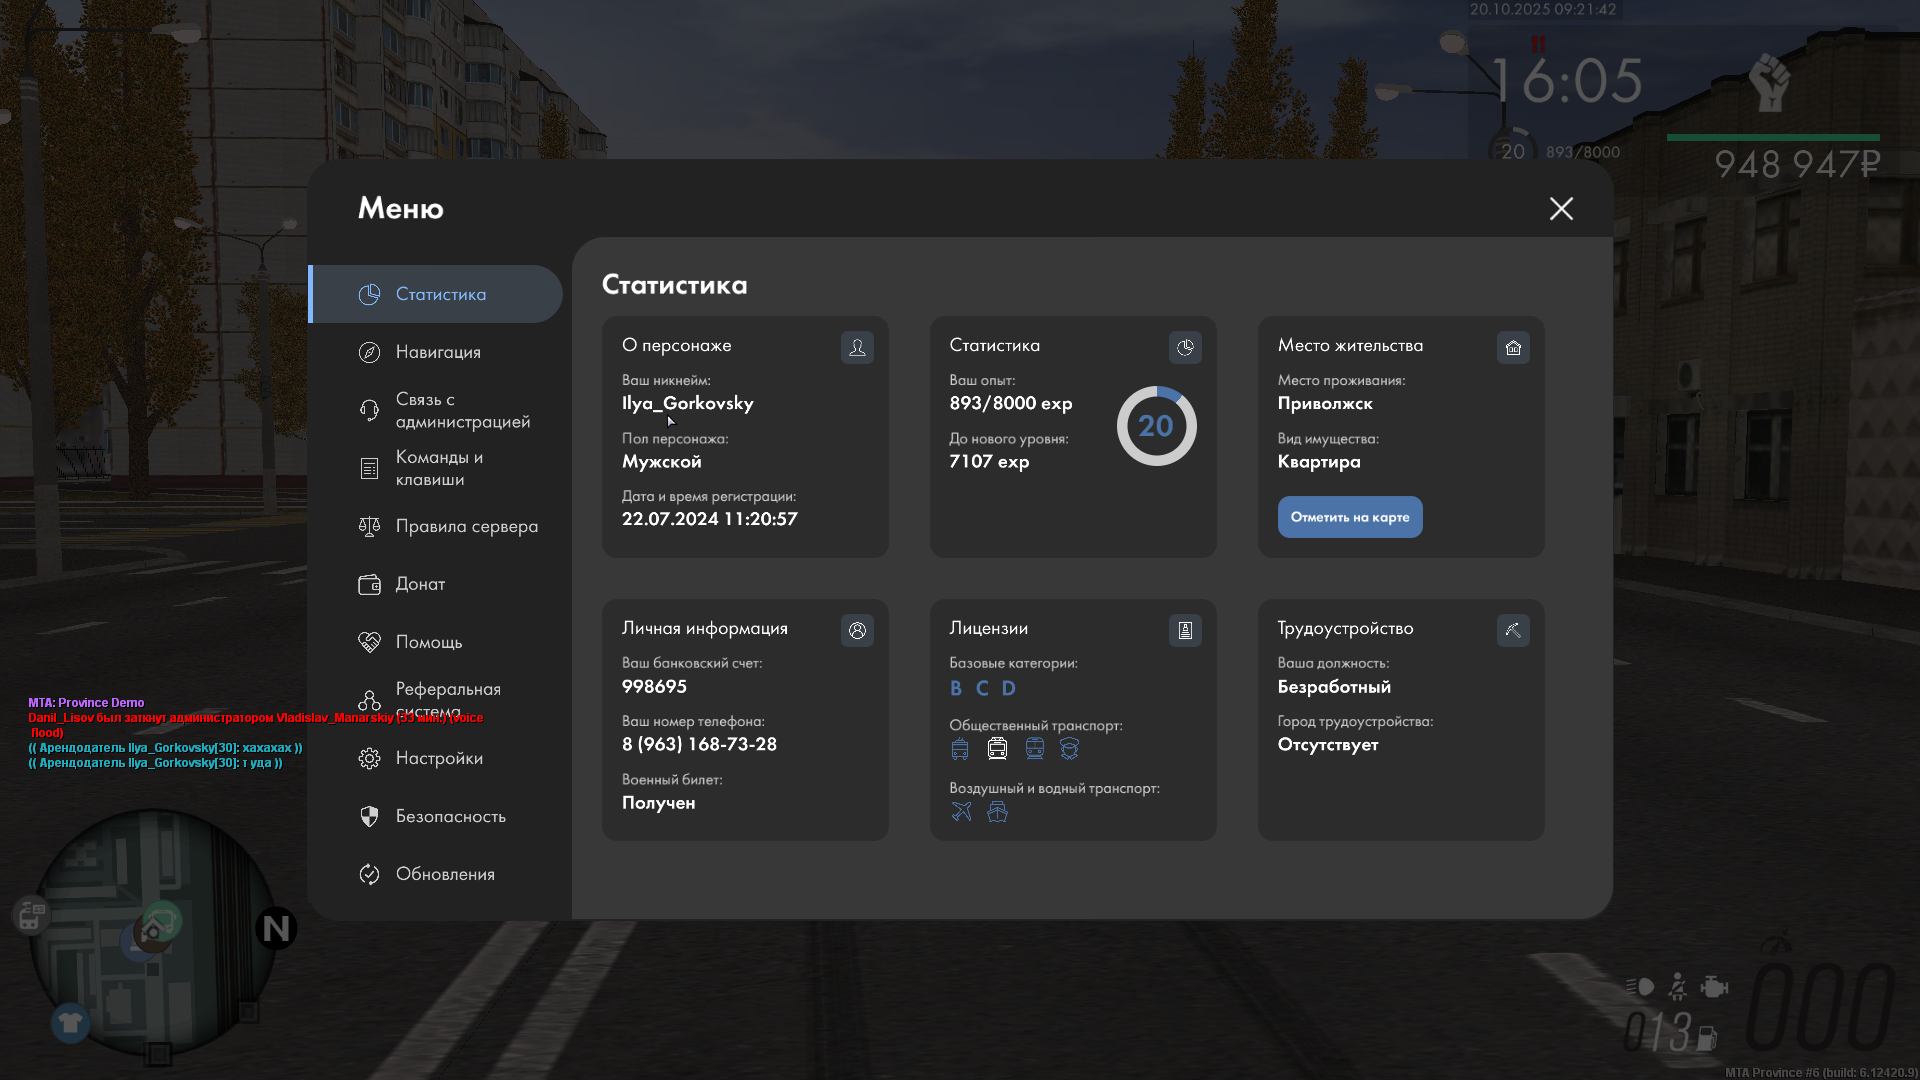Screen dimensions: 1920x1080
Task: Open Связь с администрацией section
Action: (462, 410)
